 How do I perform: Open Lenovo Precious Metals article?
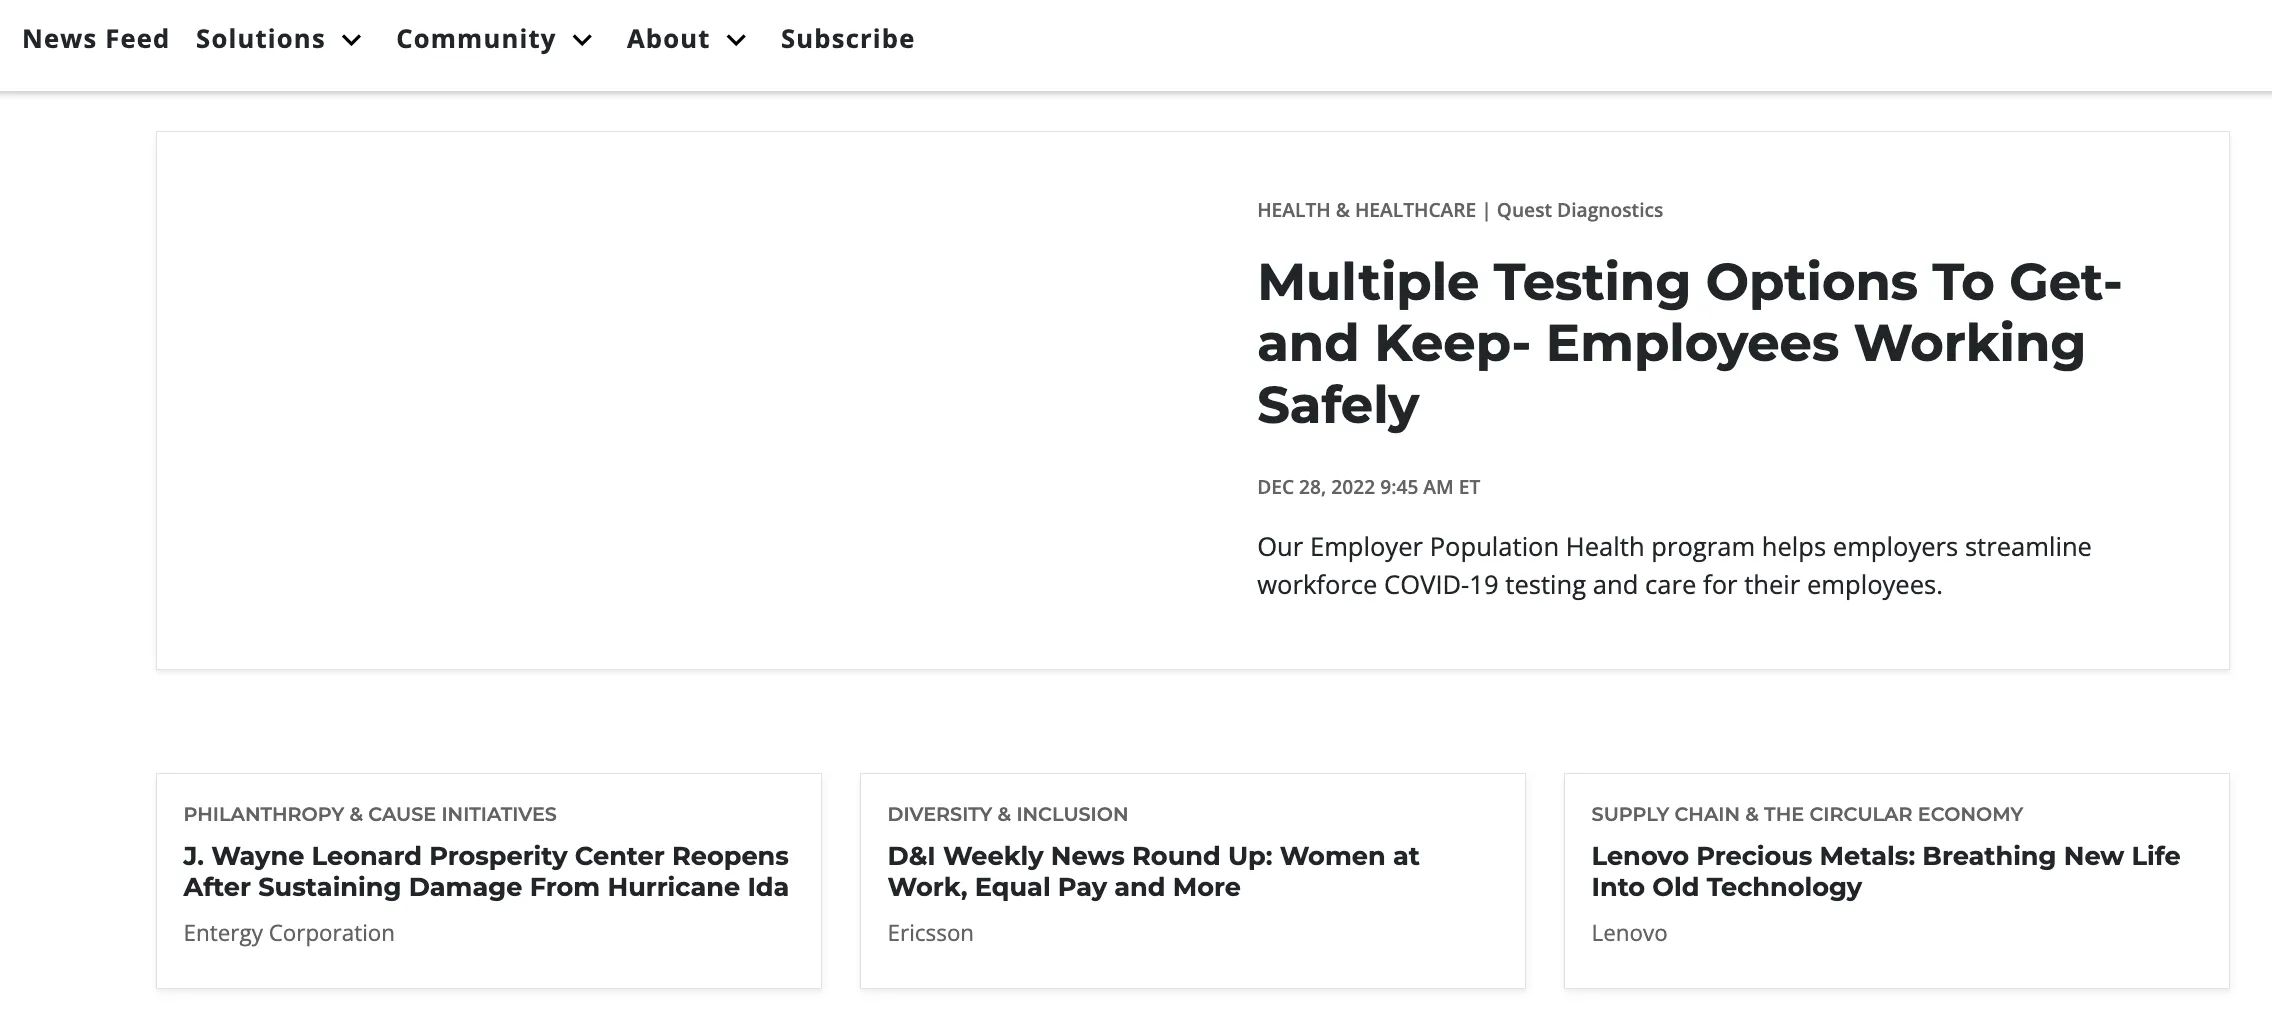(x=1886, y=871)
